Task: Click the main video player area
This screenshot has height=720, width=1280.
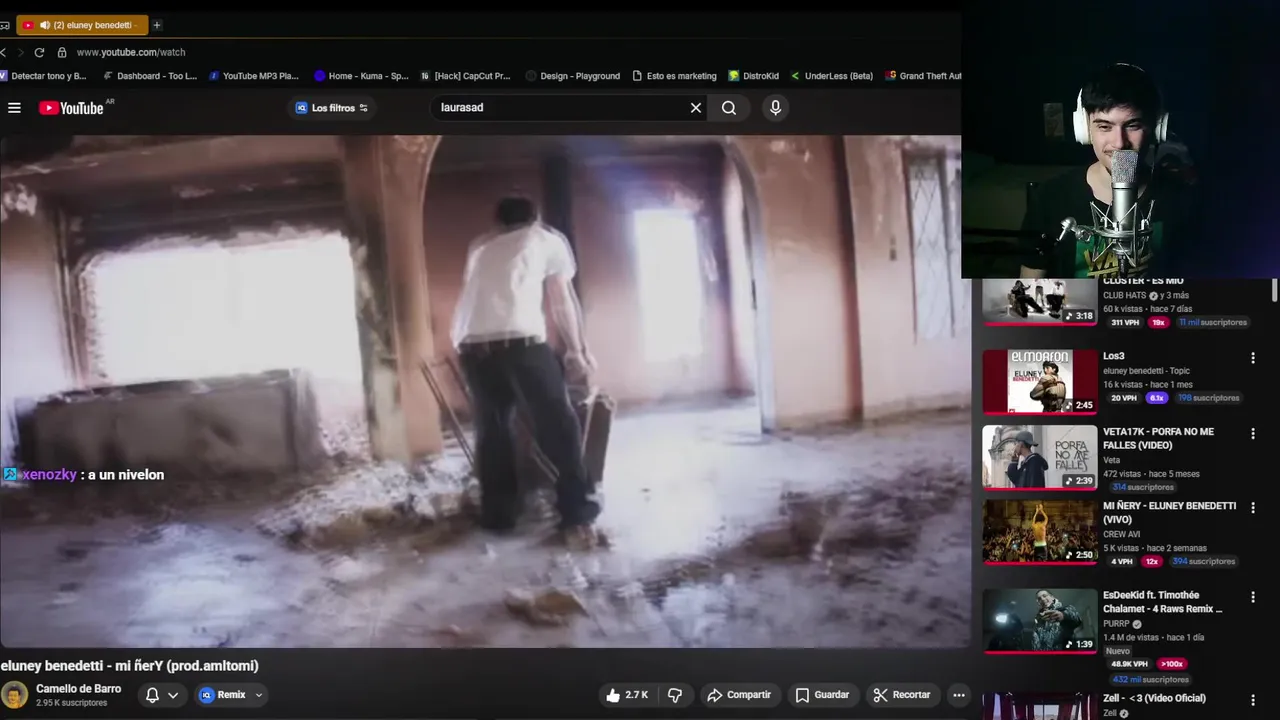Action: (484, 391)
